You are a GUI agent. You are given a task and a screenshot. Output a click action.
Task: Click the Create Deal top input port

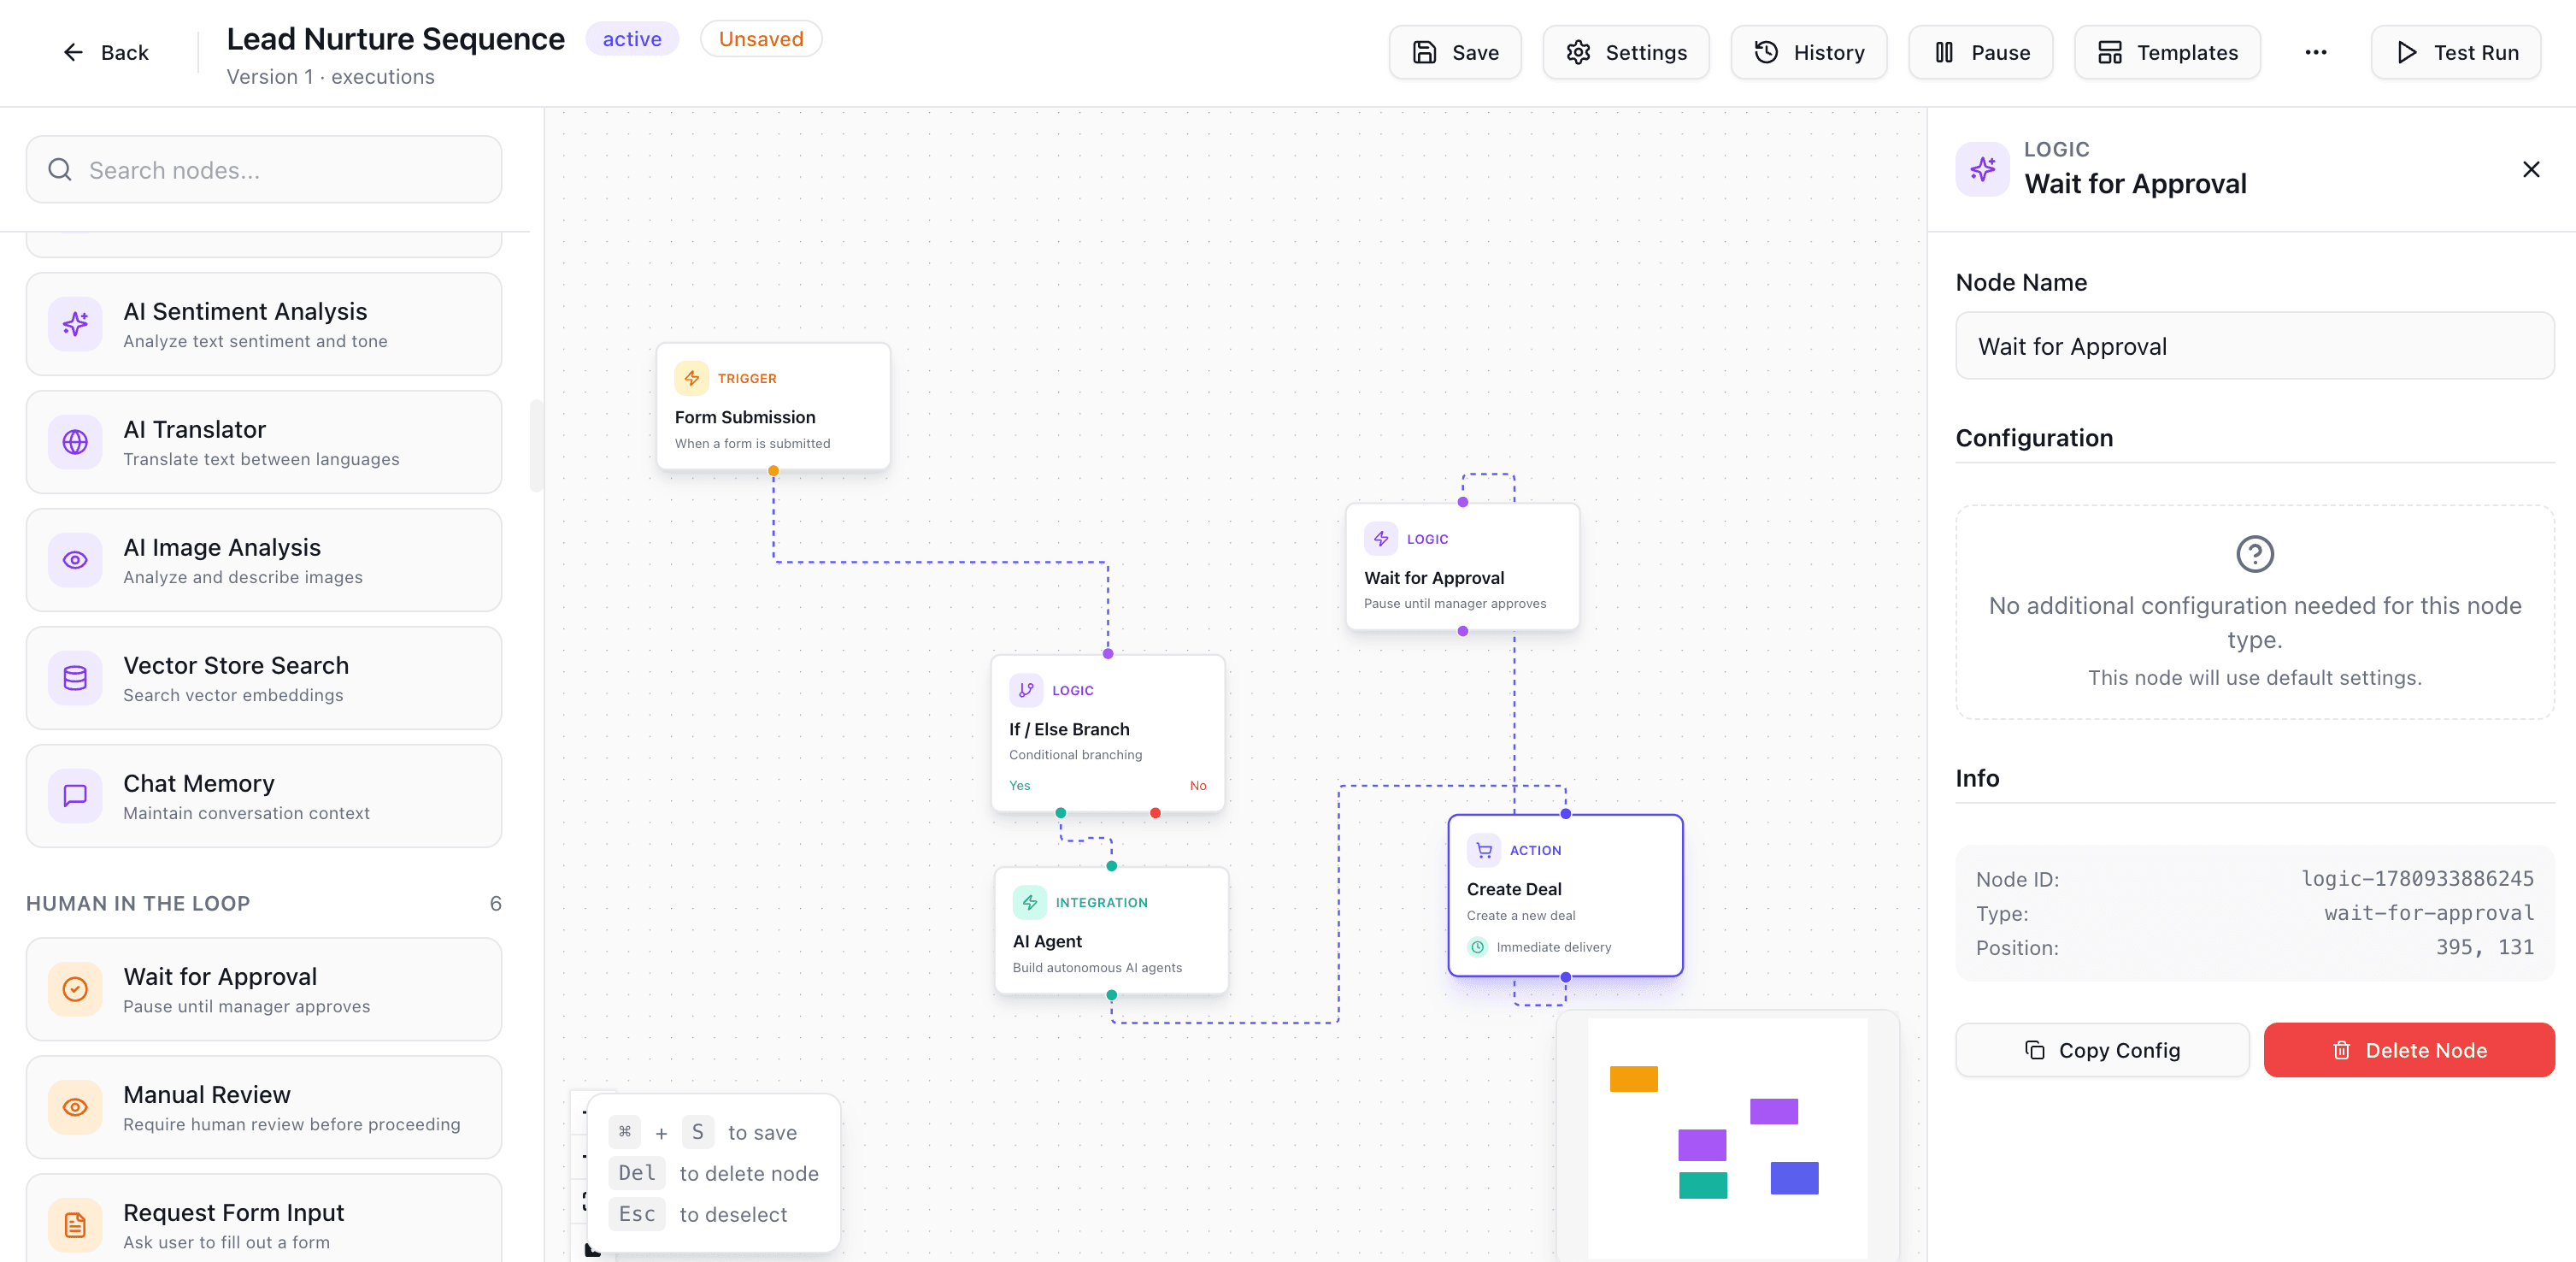click(1565, 814)
